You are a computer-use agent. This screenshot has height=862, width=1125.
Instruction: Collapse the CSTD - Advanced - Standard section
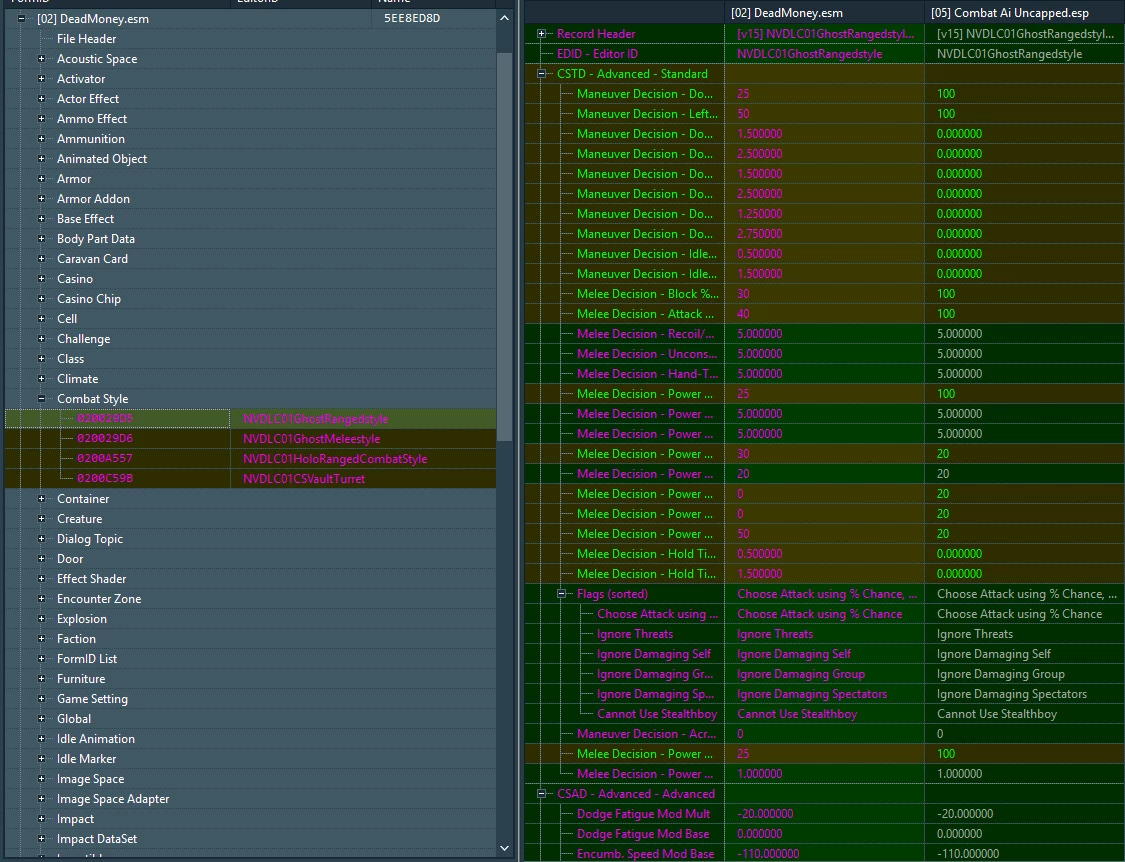coord(542,74)
